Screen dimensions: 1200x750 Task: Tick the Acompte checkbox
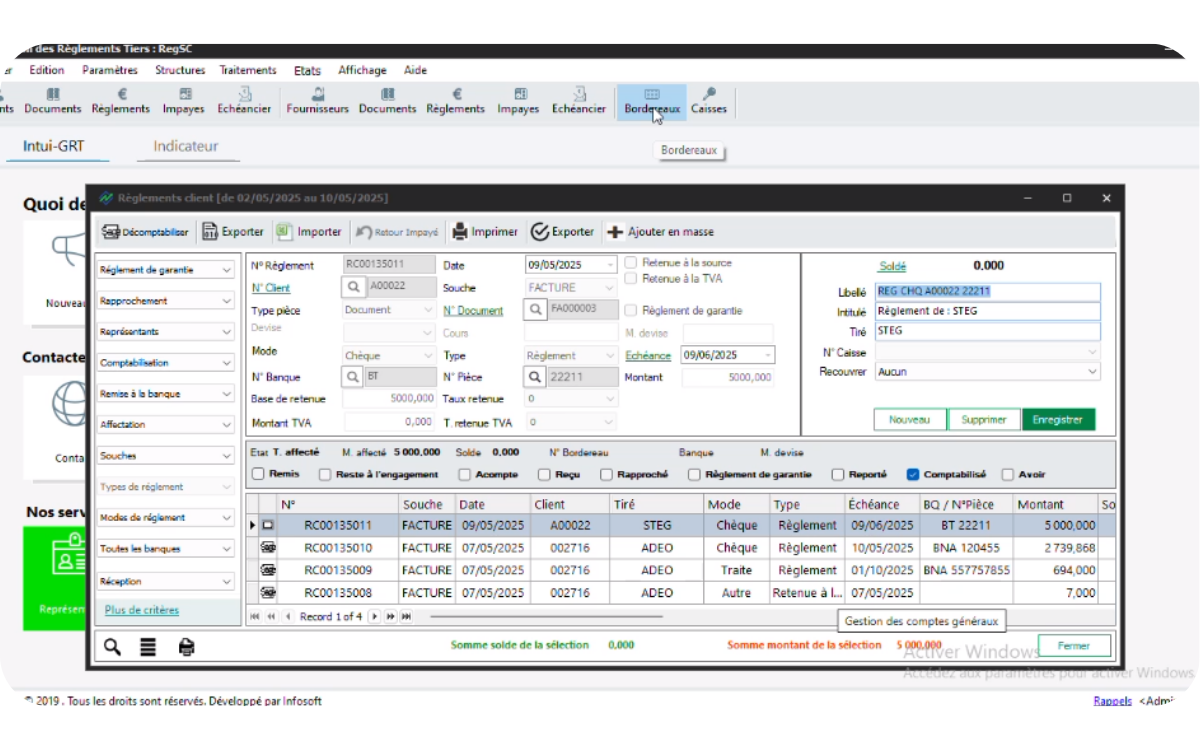click(x=465, y=474)
